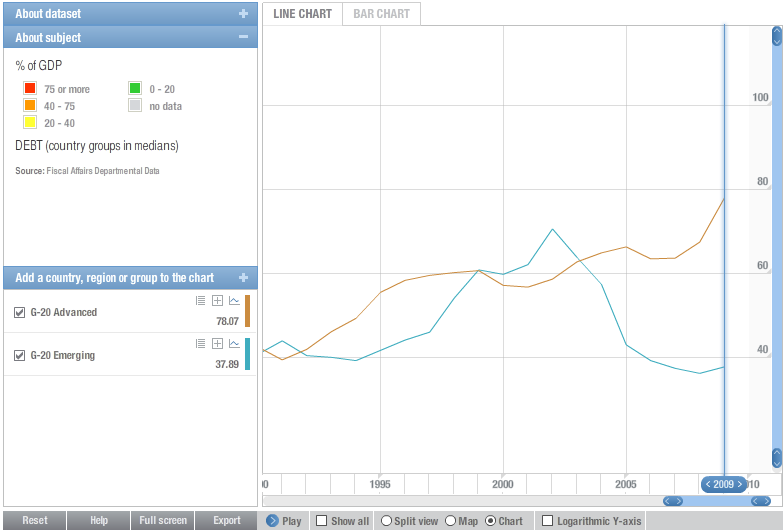Expand Add a country, region or group

[x=244, y=278]
